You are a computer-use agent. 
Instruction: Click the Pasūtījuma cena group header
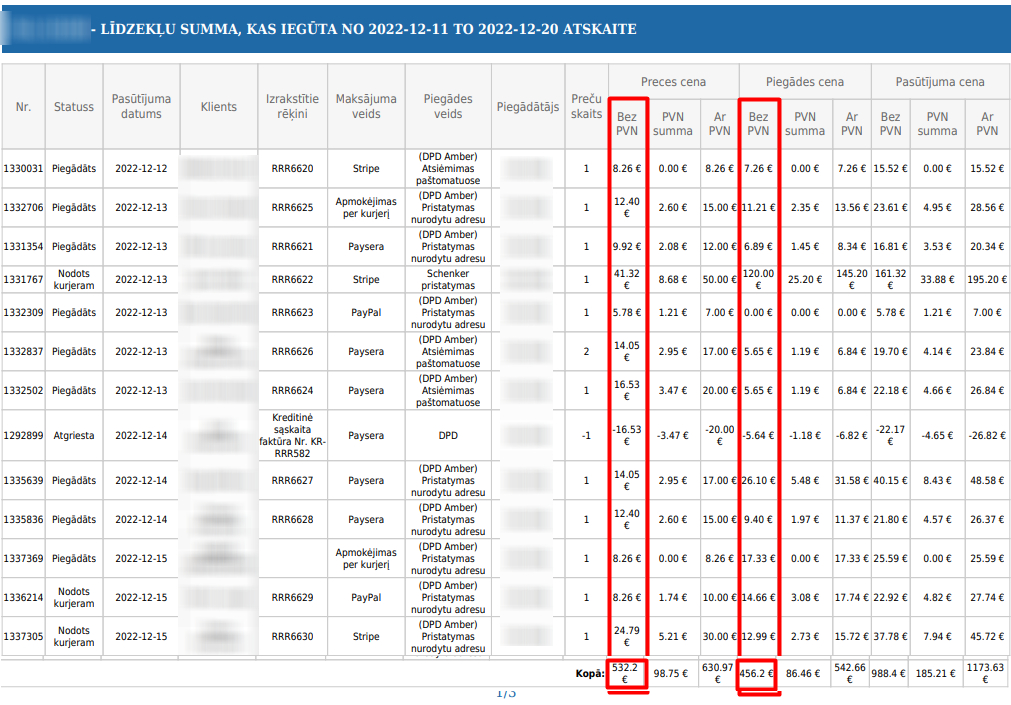[940, 82]
